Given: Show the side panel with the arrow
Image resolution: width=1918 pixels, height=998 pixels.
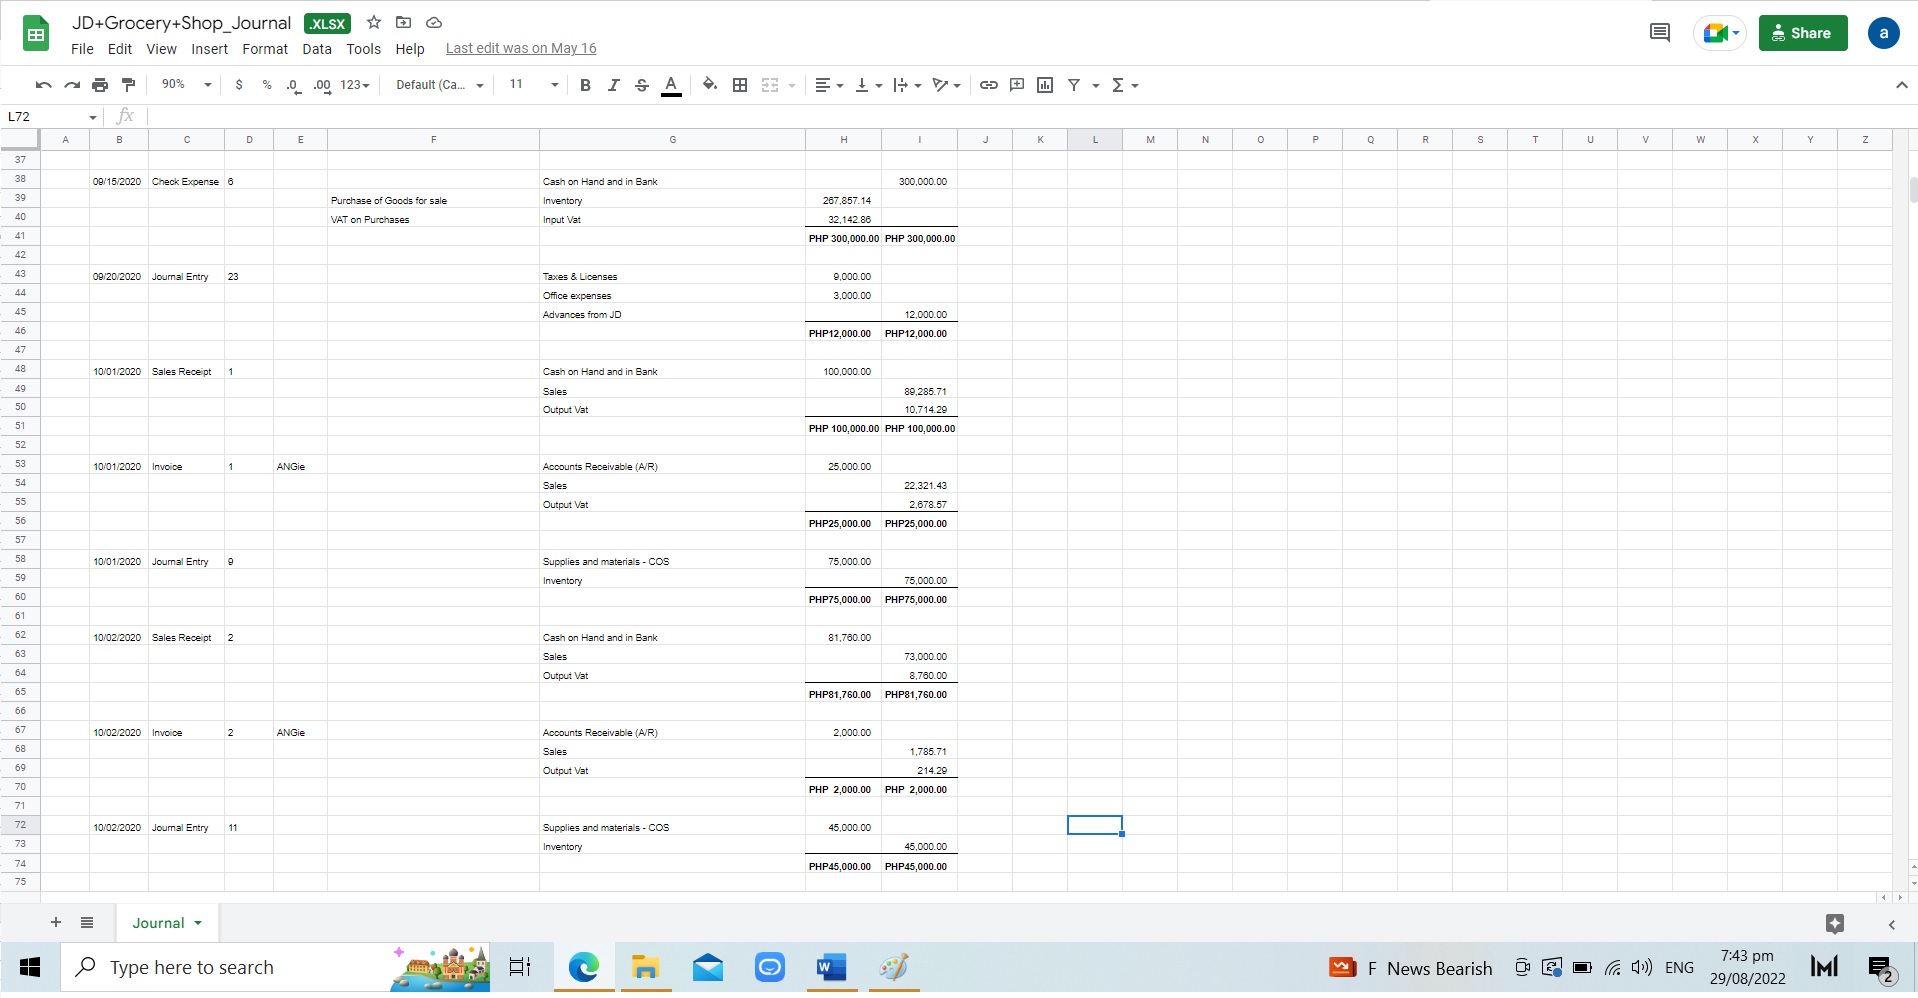Looking at the screenshot, I should click(x=1892, y=924).
